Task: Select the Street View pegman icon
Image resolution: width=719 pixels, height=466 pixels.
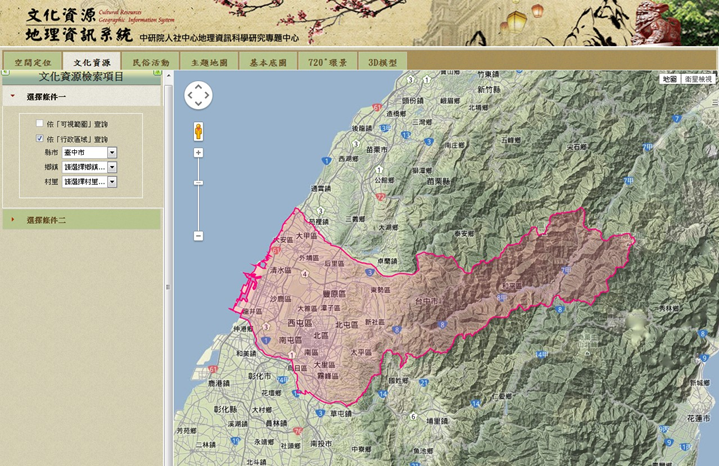Action: [x=198, y=131]
